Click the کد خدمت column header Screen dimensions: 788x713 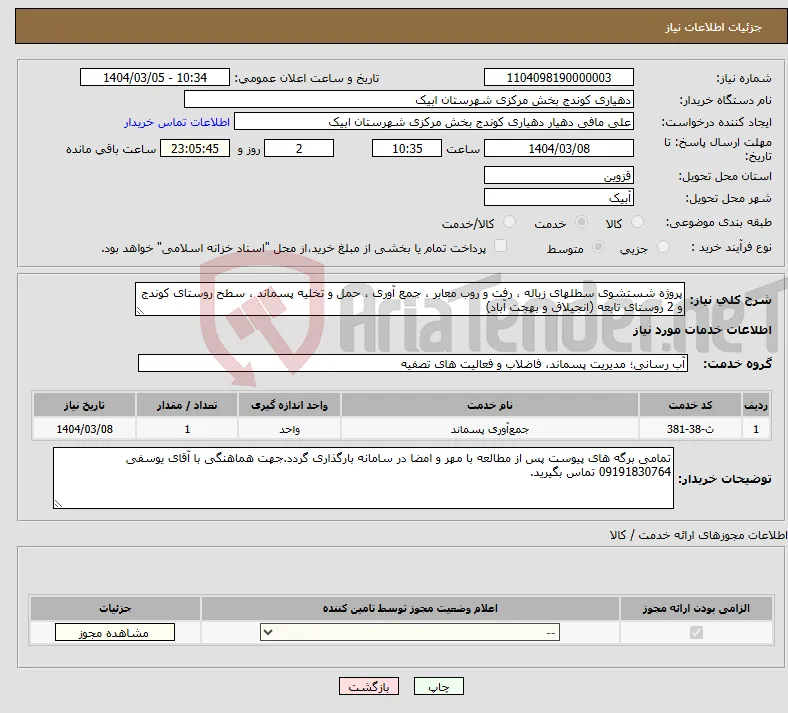coord(691,405)
